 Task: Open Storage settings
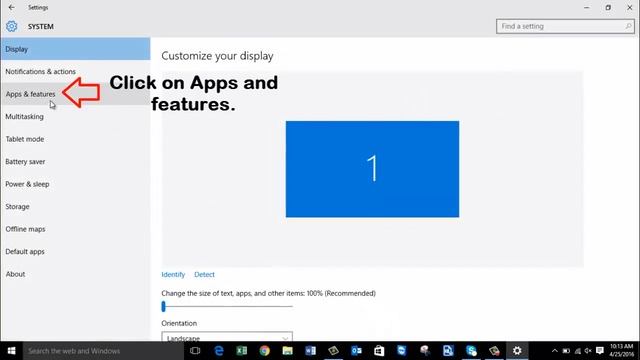tap(76, 207)
